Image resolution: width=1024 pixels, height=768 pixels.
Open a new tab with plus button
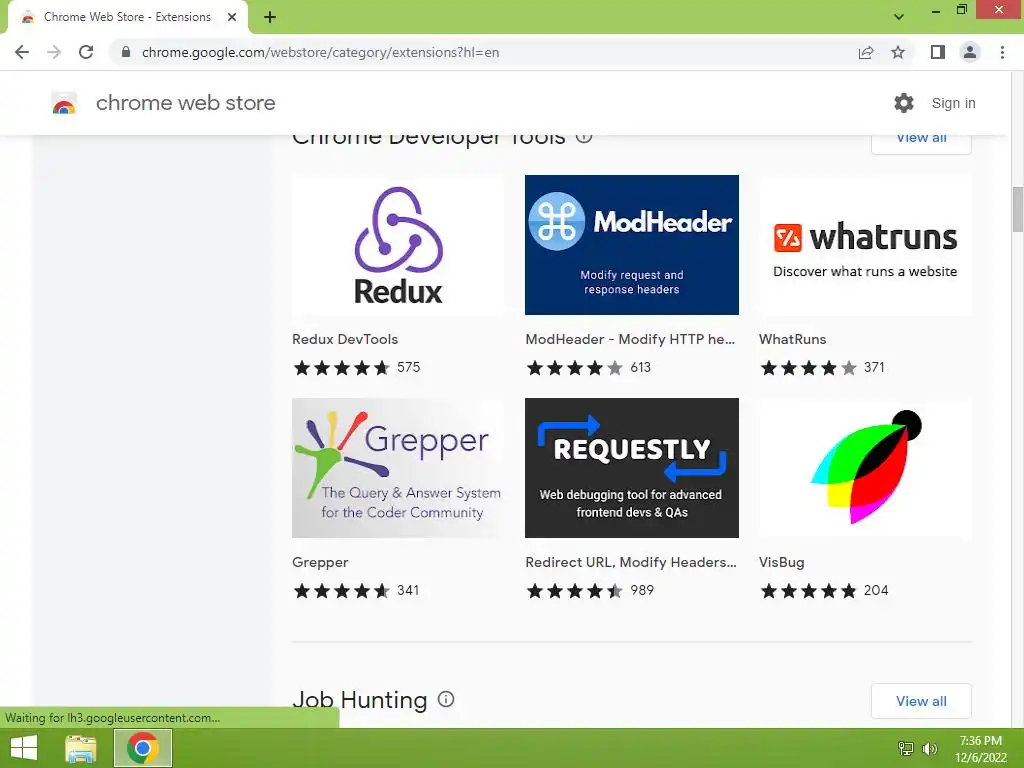(x=270, y=17)
